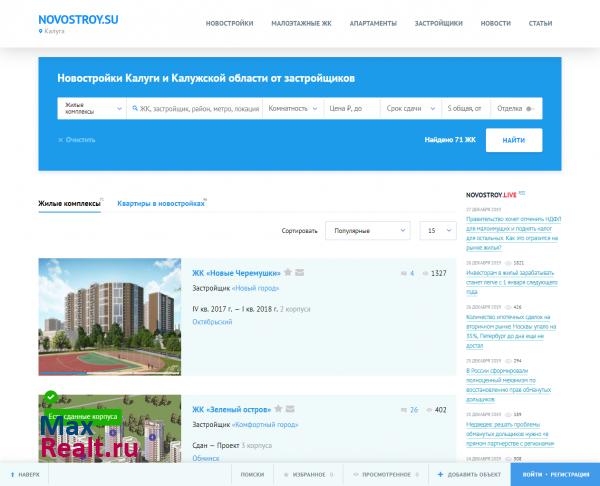600x486 pixels.
Task: Click the NOVOSTROY.LIVE heading
Action: click(x=491, y=195)
